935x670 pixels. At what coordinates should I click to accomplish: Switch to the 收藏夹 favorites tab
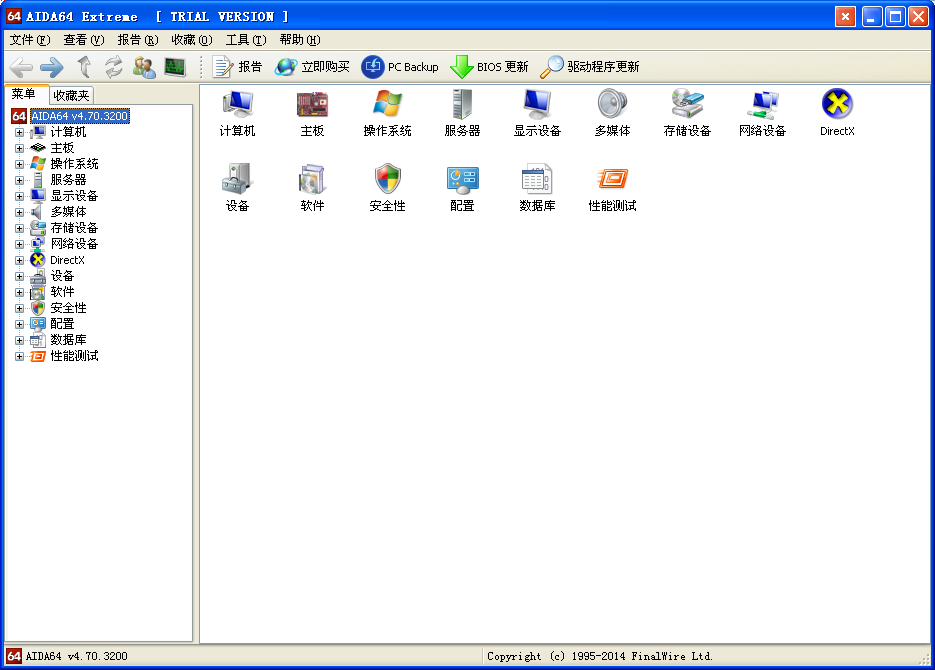[x=71, y=95]
